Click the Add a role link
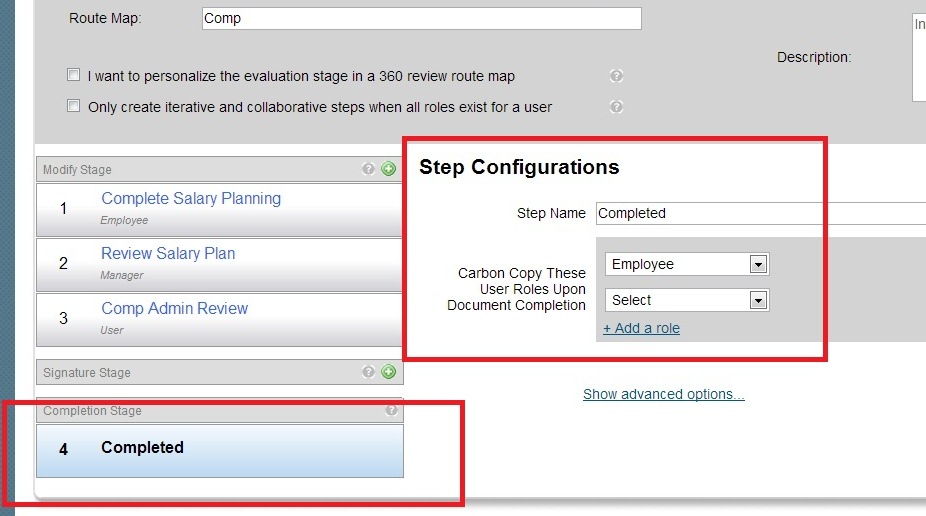 click(x=641, y=328)
